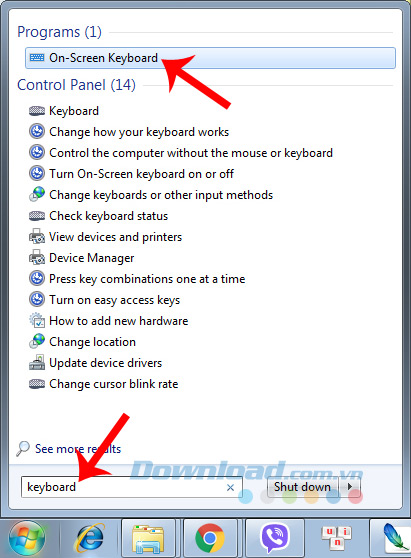Launch Google Chrome from taskbar

pyautogui.click(x=210, y=538)
